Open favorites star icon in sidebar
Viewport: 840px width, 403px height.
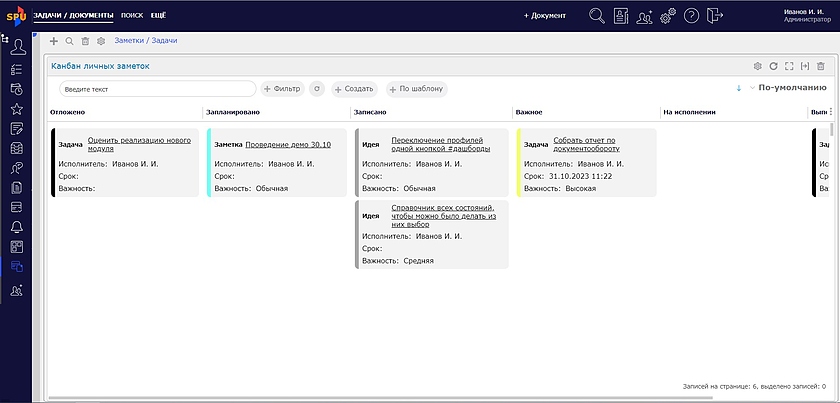click(17, 108)
